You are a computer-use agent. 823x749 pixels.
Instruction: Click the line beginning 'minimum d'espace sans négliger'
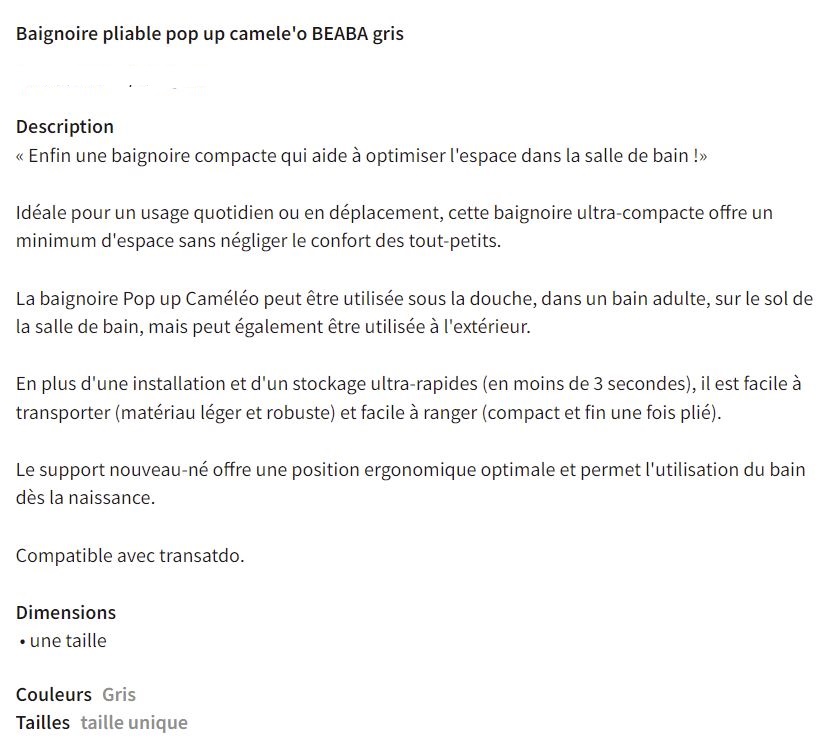[257, 241]
